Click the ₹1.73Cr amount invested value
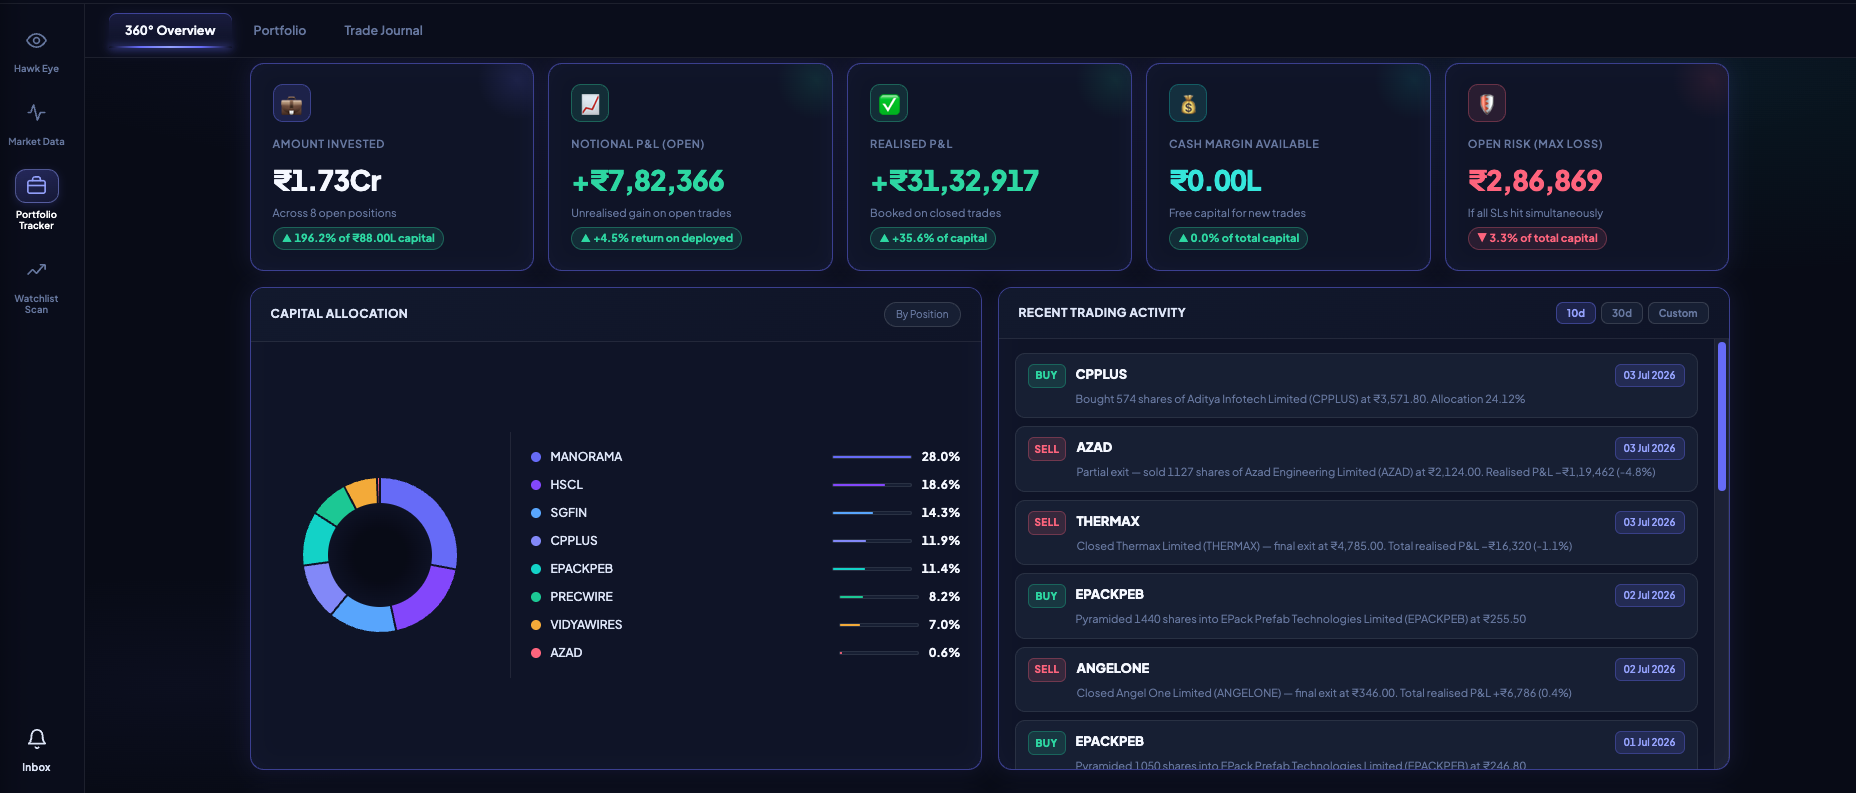1856x793 pixels. 327,181
